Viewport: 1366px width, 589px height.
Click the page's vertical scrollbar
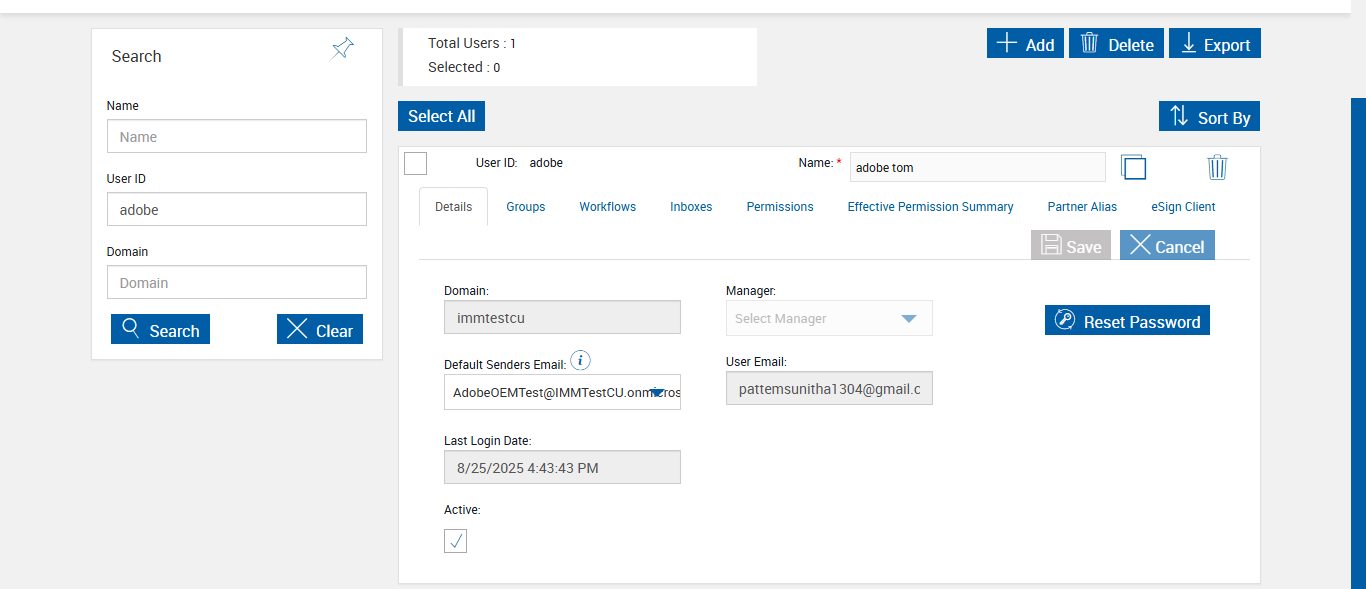coord(1358,340)
